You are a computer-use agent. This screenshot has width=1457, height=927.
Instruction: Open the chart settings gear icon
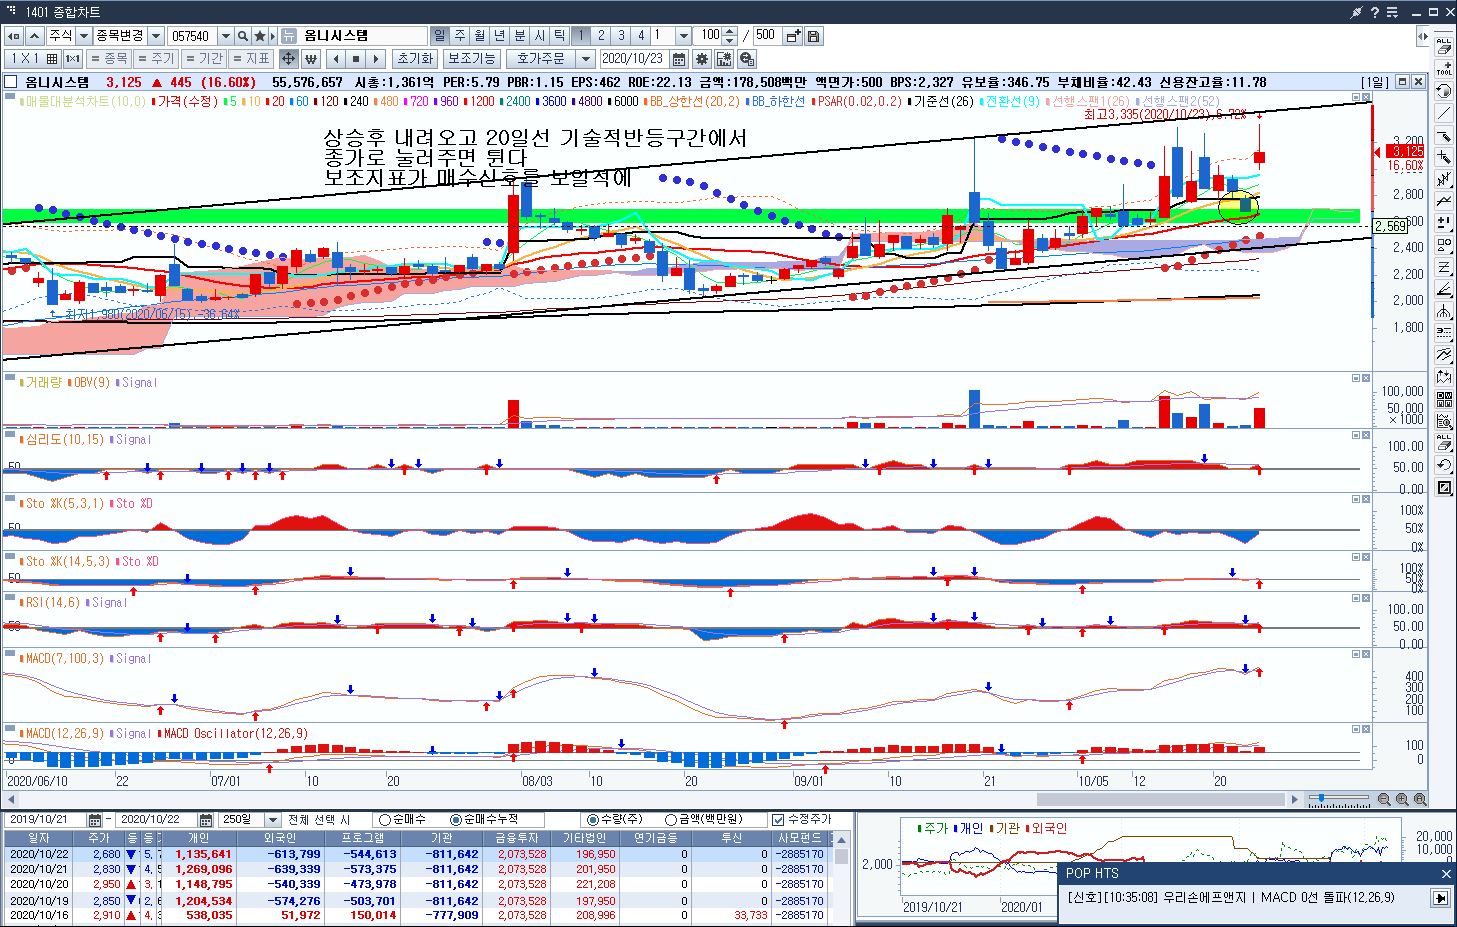[702, 59]
